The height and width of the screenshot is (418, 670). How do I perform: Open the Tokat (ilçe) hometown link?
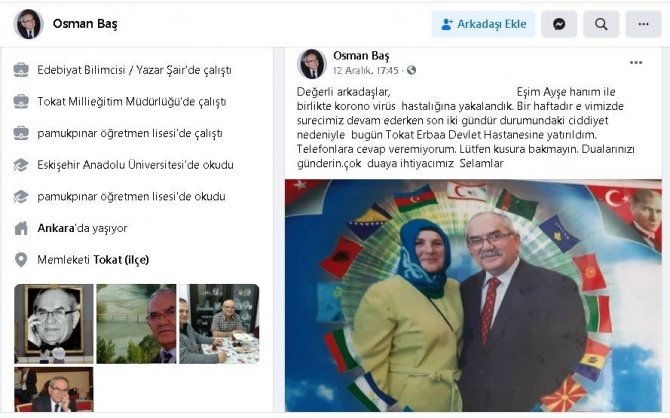[121, 260]
